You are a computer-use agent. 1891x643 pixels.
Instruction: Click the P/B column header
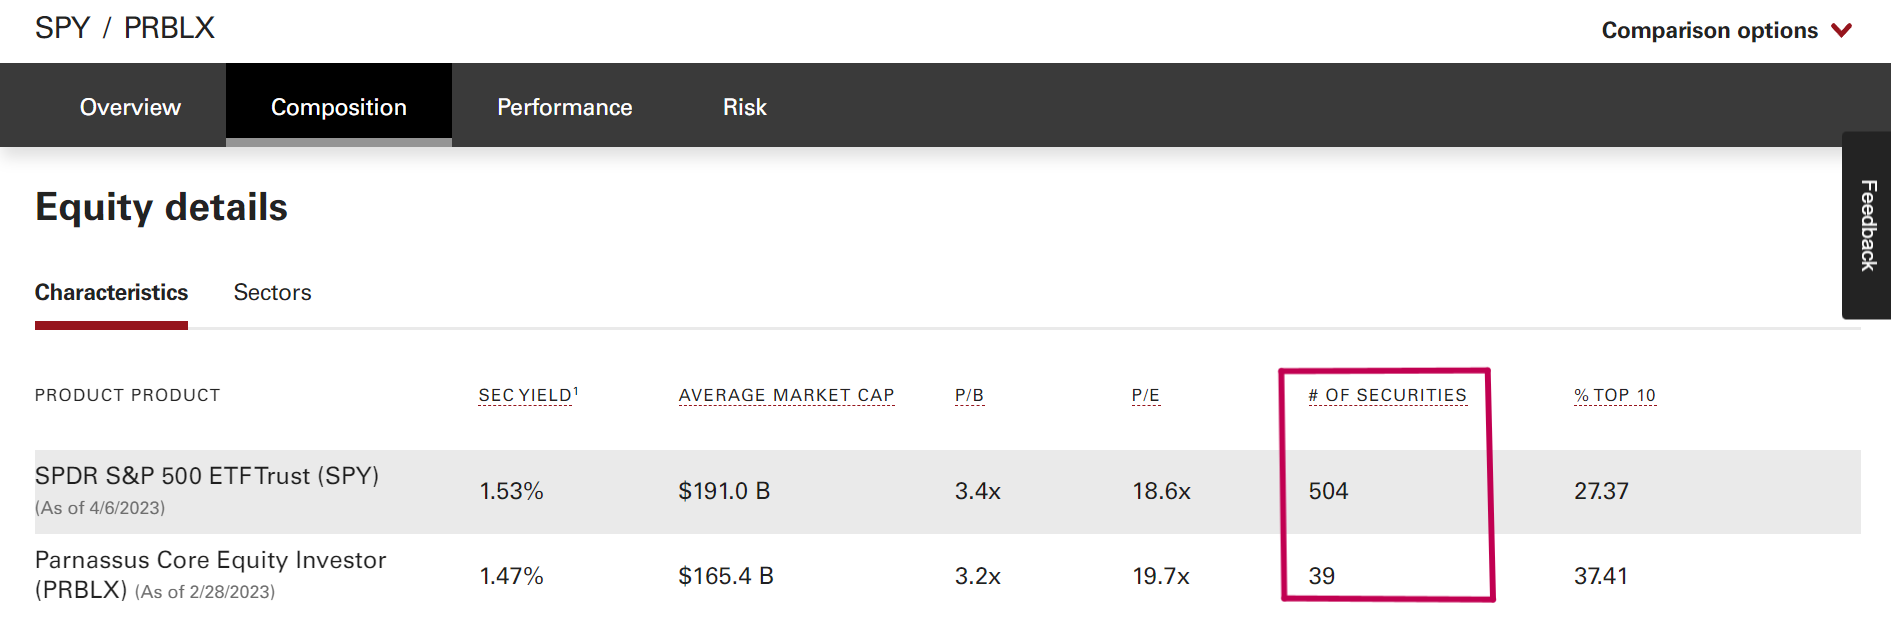click(969, 396)
